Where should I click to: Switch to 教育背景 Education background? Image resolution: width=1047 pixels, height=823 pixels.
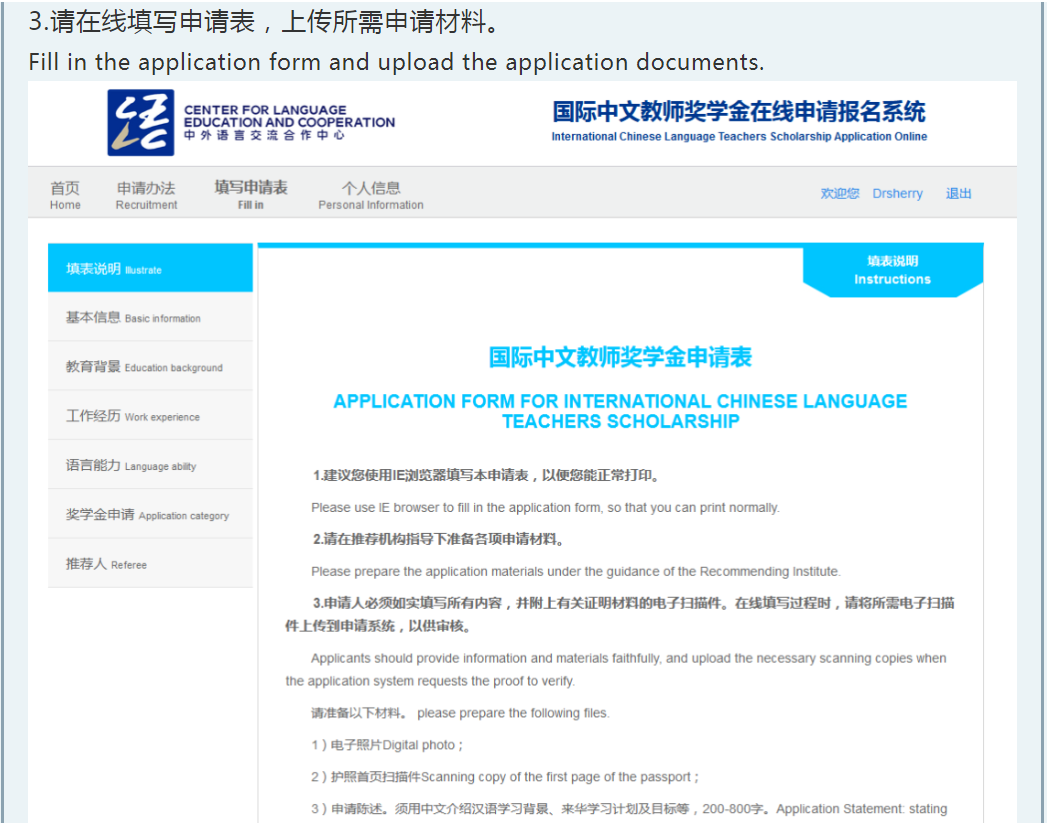point(150,367)
